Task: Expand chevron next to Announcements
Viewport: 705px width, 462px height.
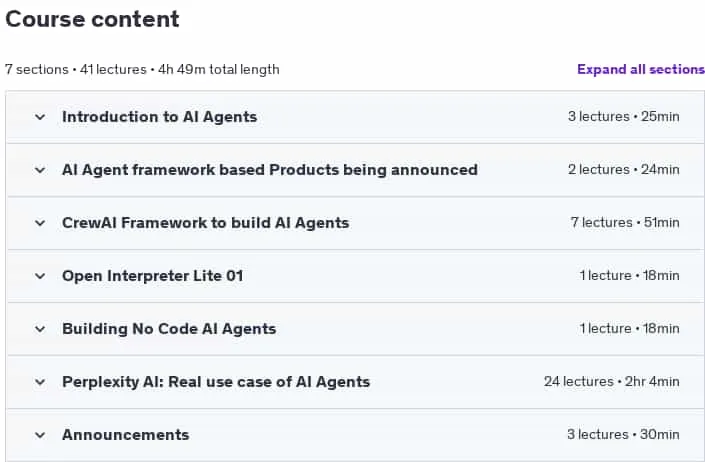Action: 40,435
